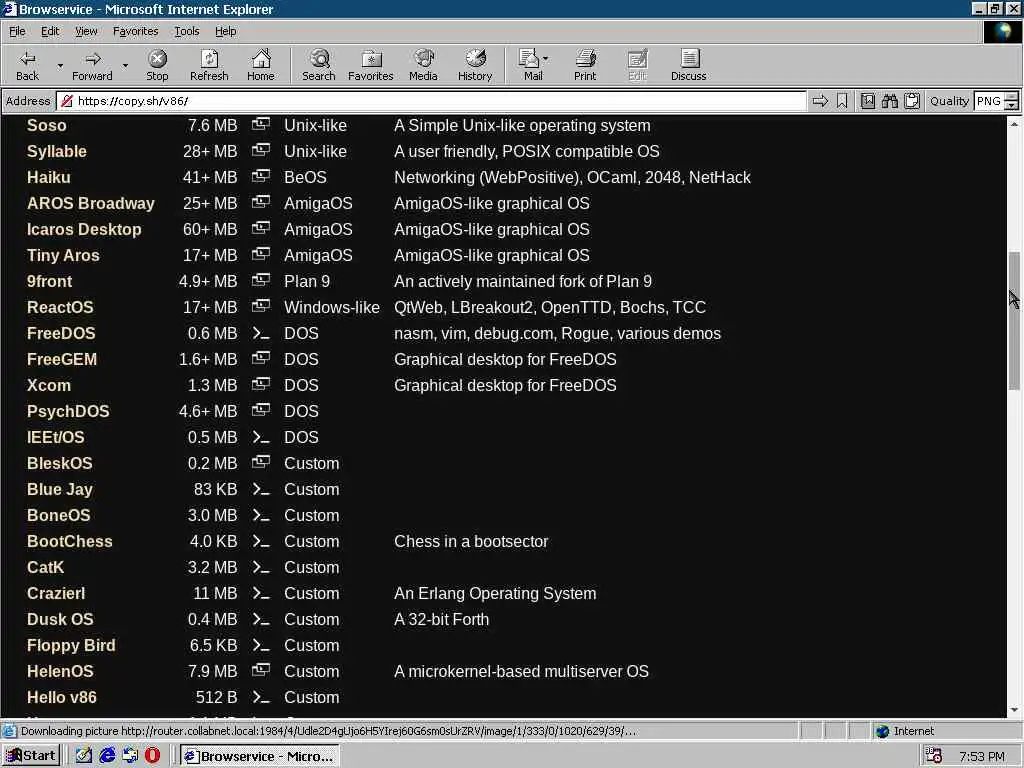Click the Quality stepper up arrow
The image size is (1024, 768).
[1012, 97]
